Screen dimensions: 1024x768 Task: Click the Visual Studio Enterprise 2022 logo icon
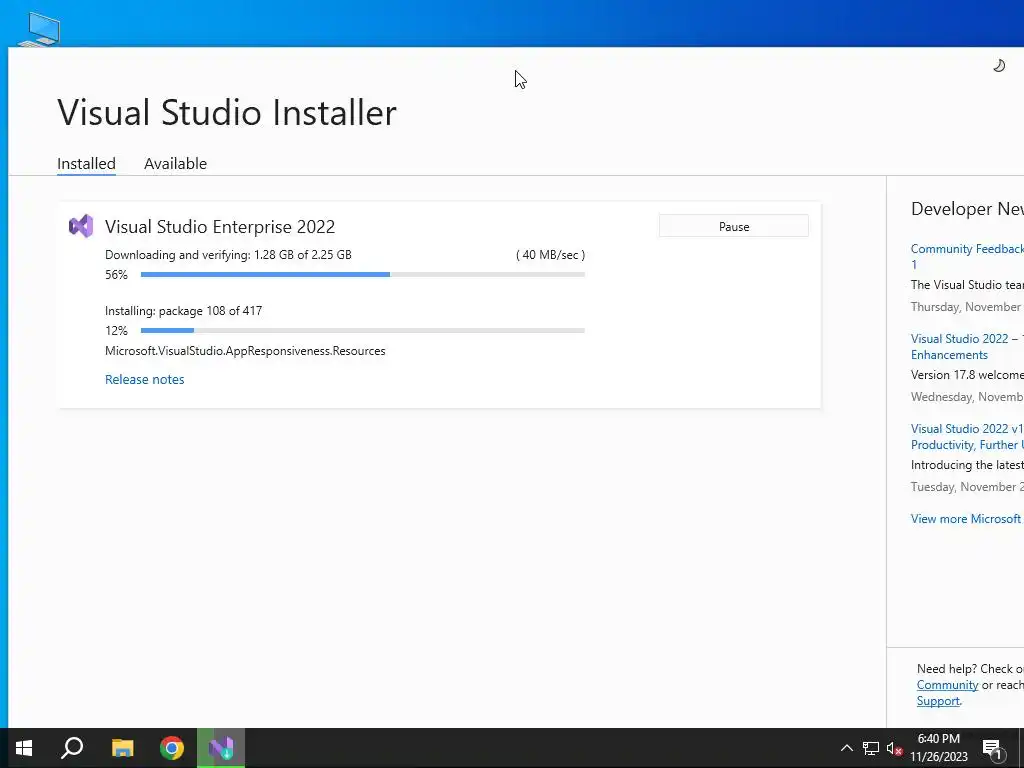(81, 227)
